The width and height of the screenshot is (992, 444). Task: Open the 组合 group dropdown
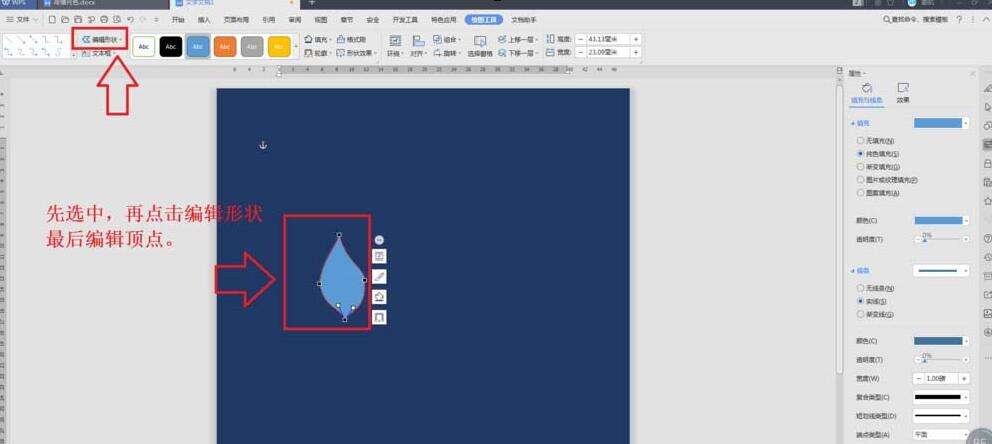[447, 39]
